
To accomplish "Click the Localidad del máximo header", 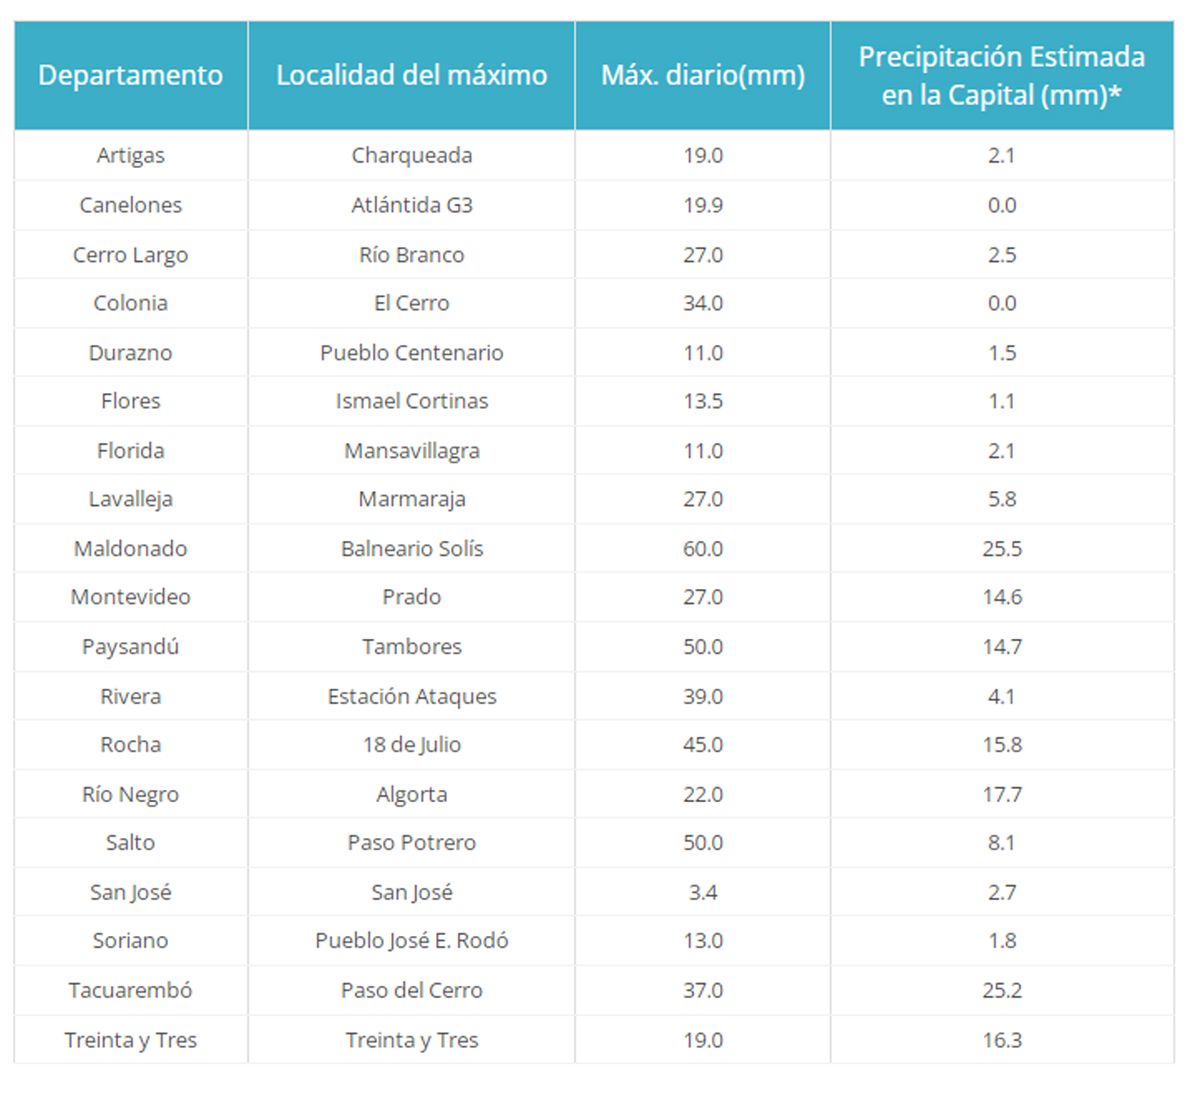I will (411, 75).
